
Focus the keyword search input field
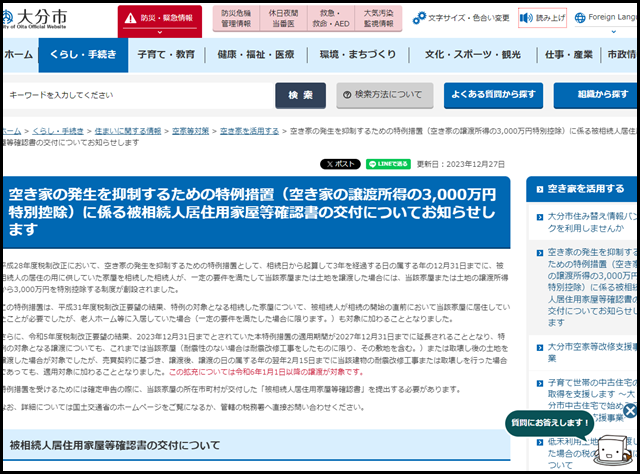[x=138, y=96]
